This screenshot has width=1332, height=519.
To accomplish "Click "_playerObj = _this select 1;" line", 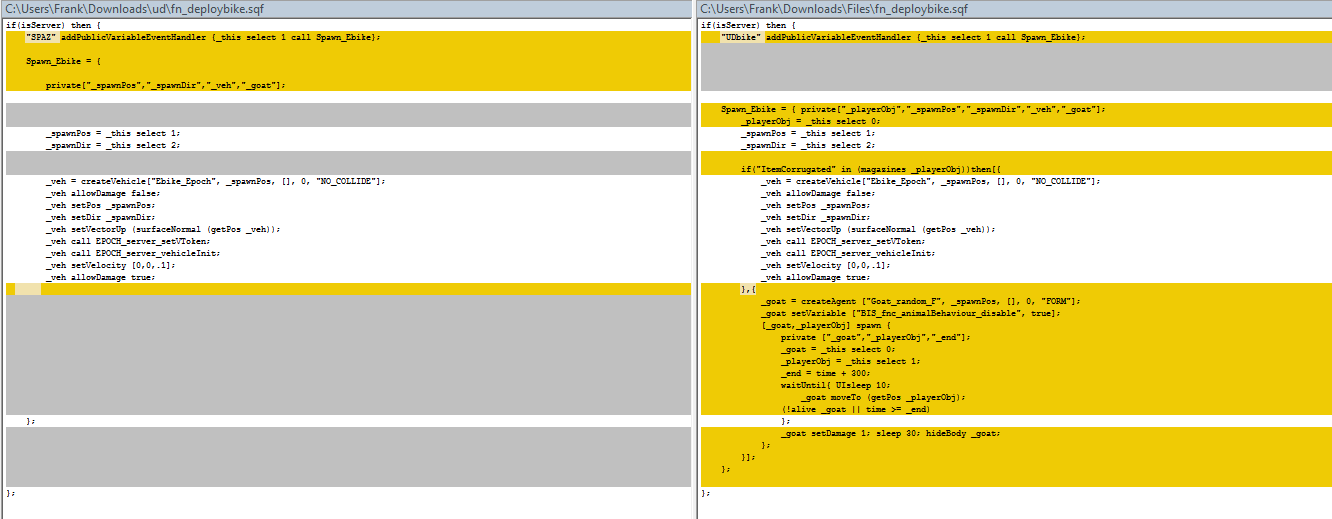I will click(x=848, y=361).
